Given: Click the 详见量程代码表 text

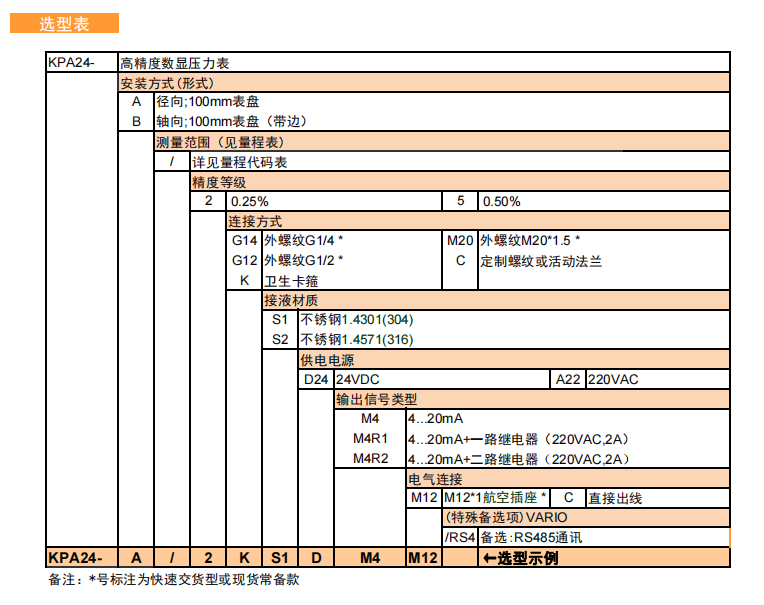Looking at the screenshot, I should (x=240, y=162).
